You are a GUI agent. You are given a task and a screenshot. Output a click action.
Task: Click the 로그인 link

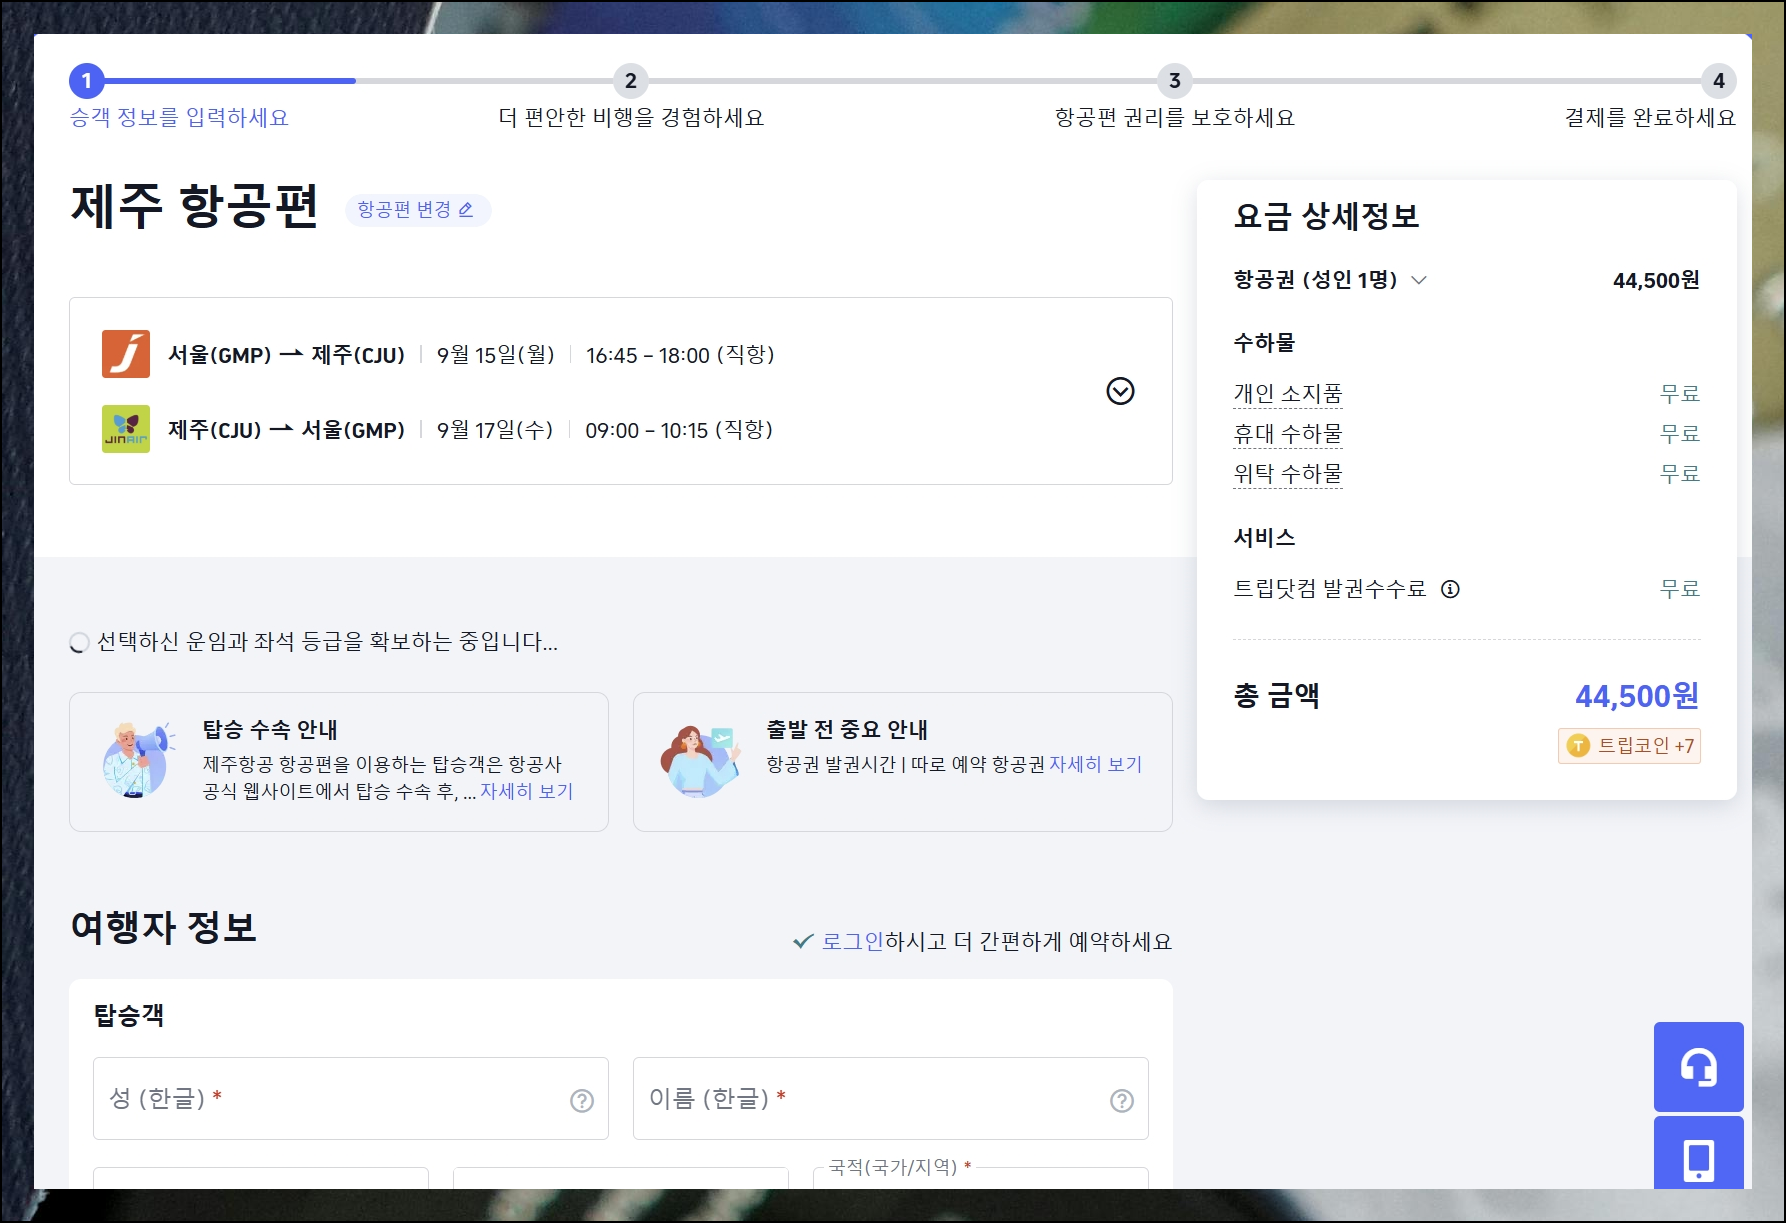pyautogui.click(x=852, y=941)
